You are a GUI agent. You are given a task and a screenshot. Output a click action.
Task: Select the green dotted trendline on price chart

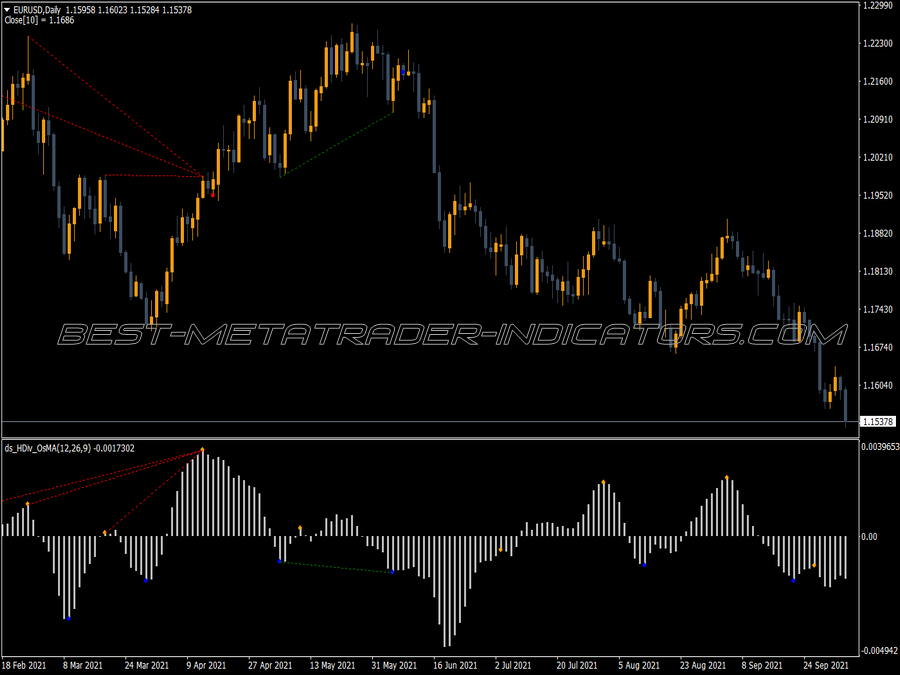(x=336, y=145)
